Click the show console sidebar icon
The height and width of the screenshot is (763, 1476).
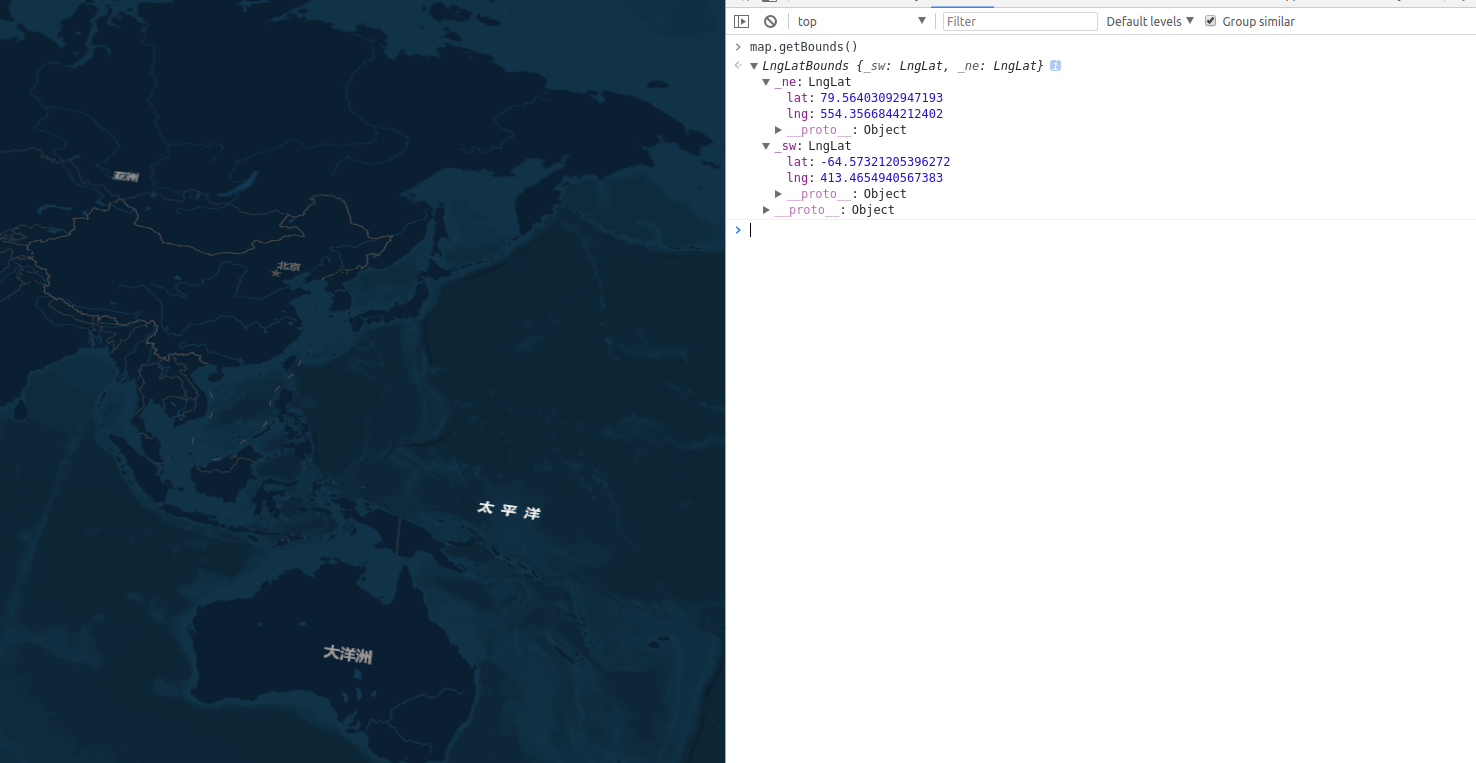pos(741,20)
